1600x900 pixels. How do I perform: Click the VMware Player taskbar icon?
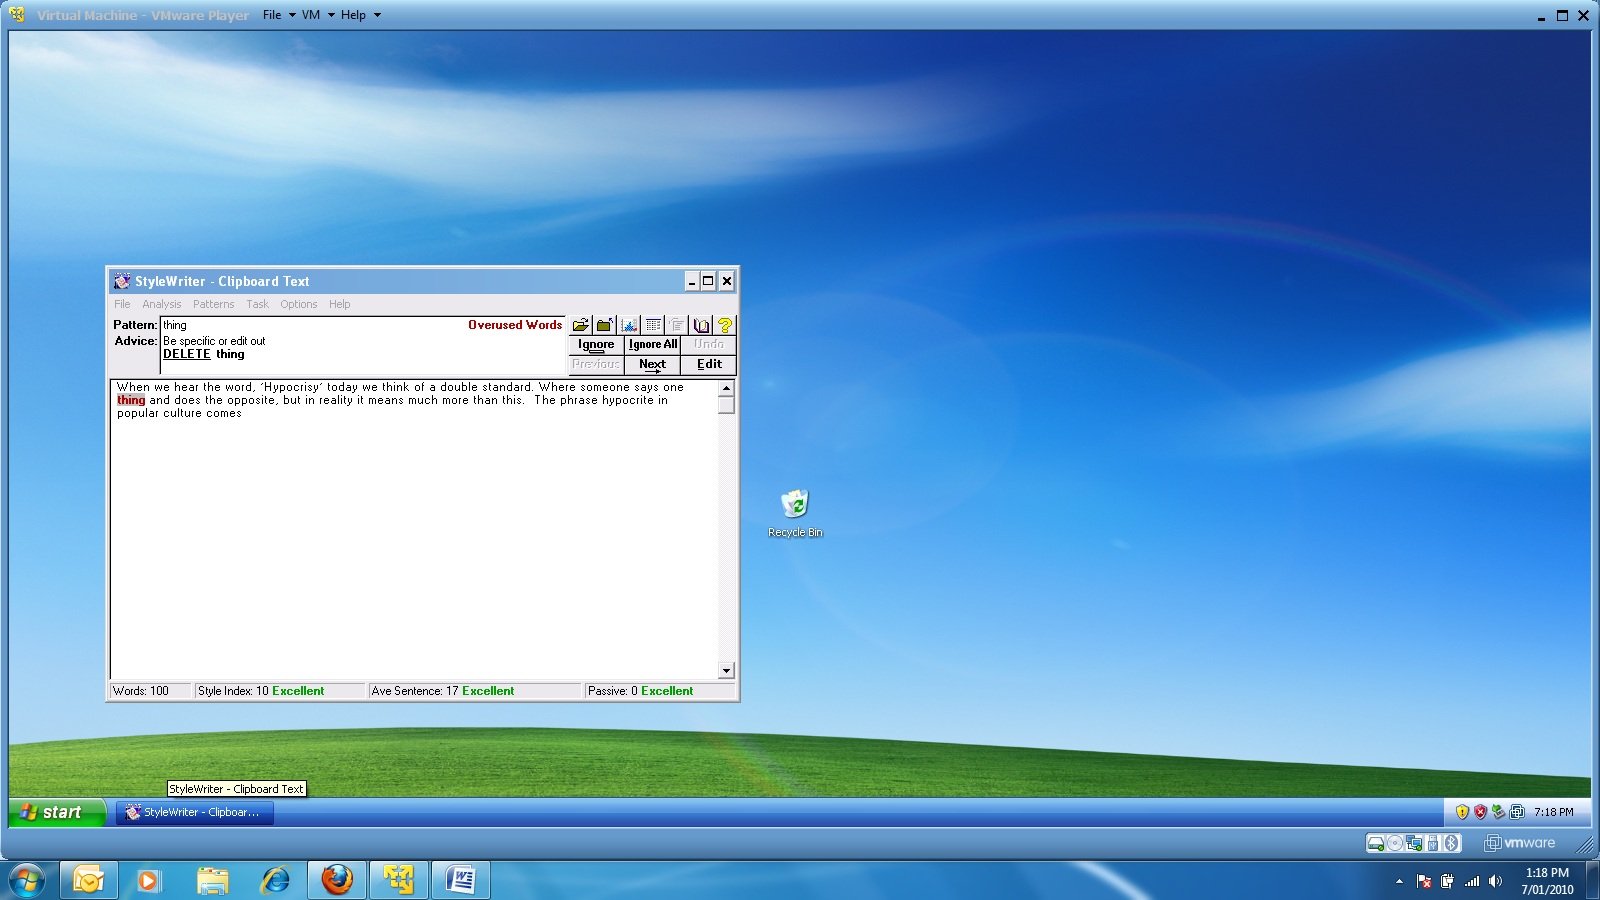pos(399,881)
